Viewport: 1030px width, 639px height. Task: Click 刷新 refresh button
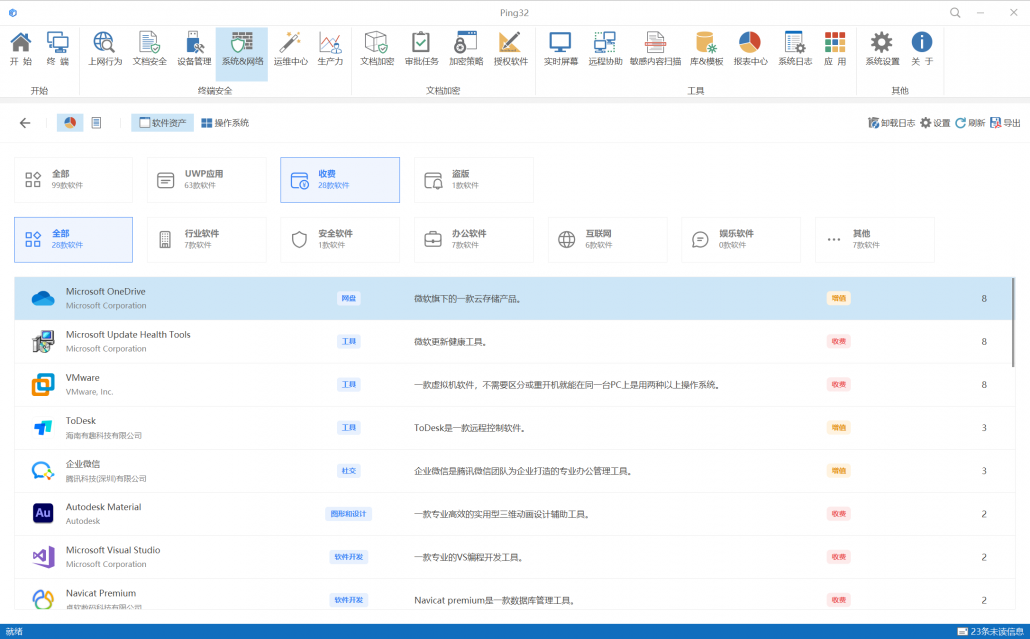970,123
